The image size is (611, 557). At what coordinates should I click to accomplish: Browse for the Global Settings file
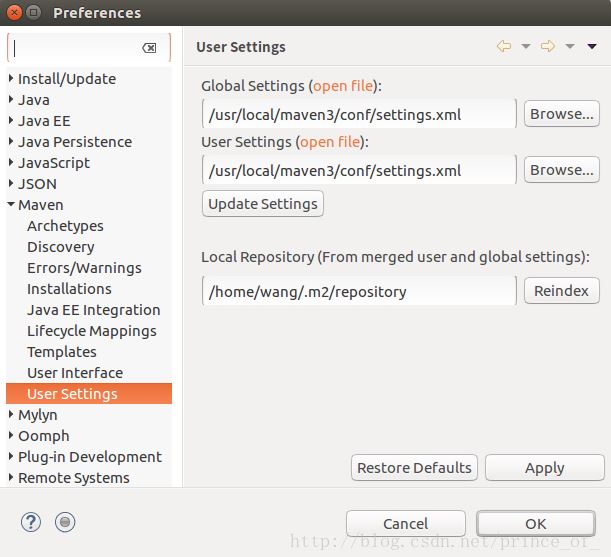point(561,114)
